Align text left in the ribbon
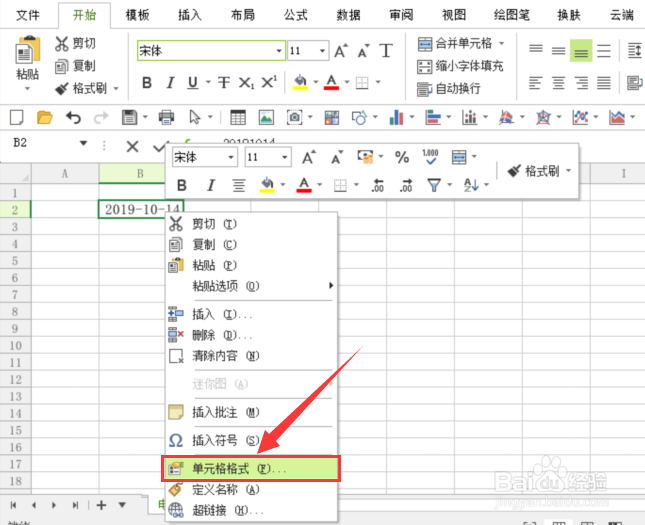 coord(535,83)
